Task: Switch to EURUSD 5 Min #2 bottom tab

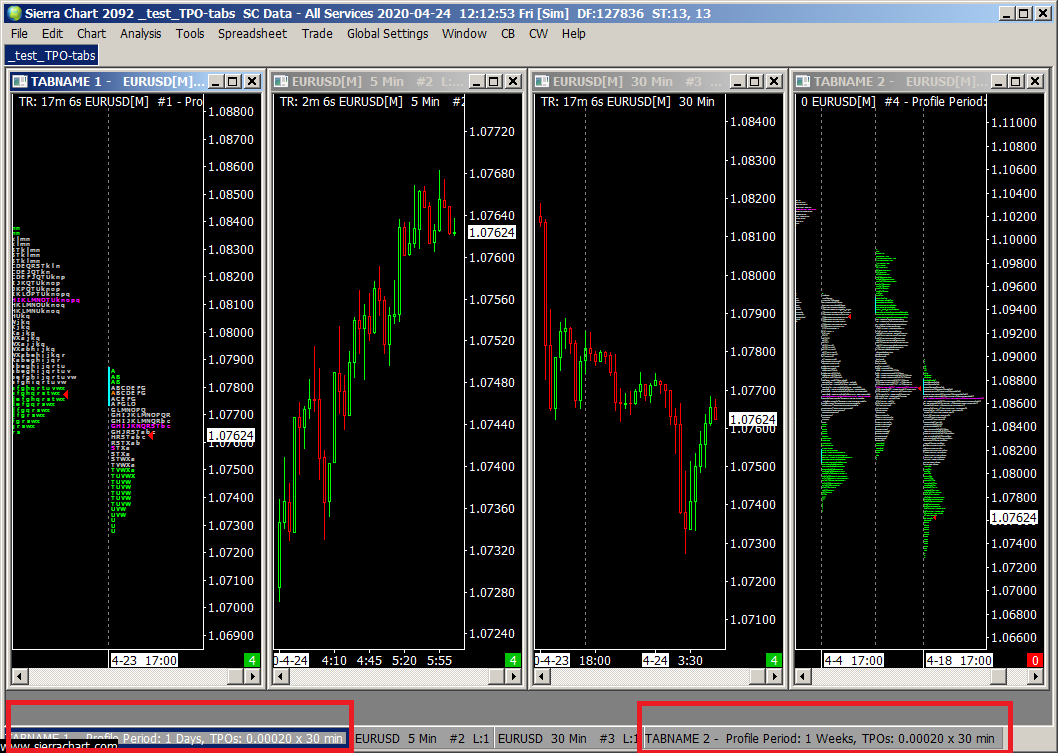Action: click(422, 739)
